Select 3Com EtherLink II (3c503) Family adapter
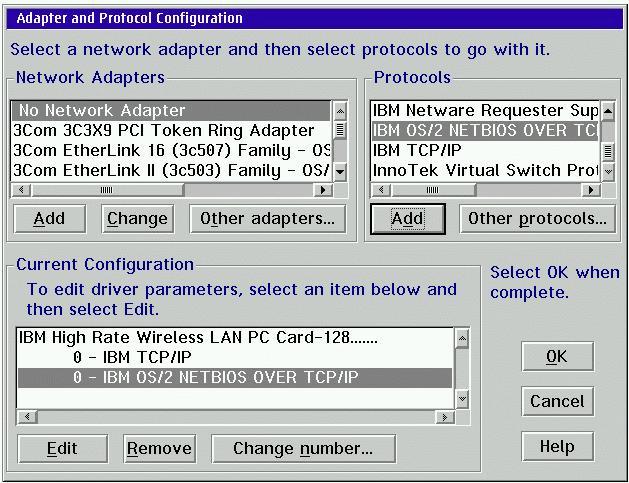Screen dimensions: 629x483 click(171, 170)
